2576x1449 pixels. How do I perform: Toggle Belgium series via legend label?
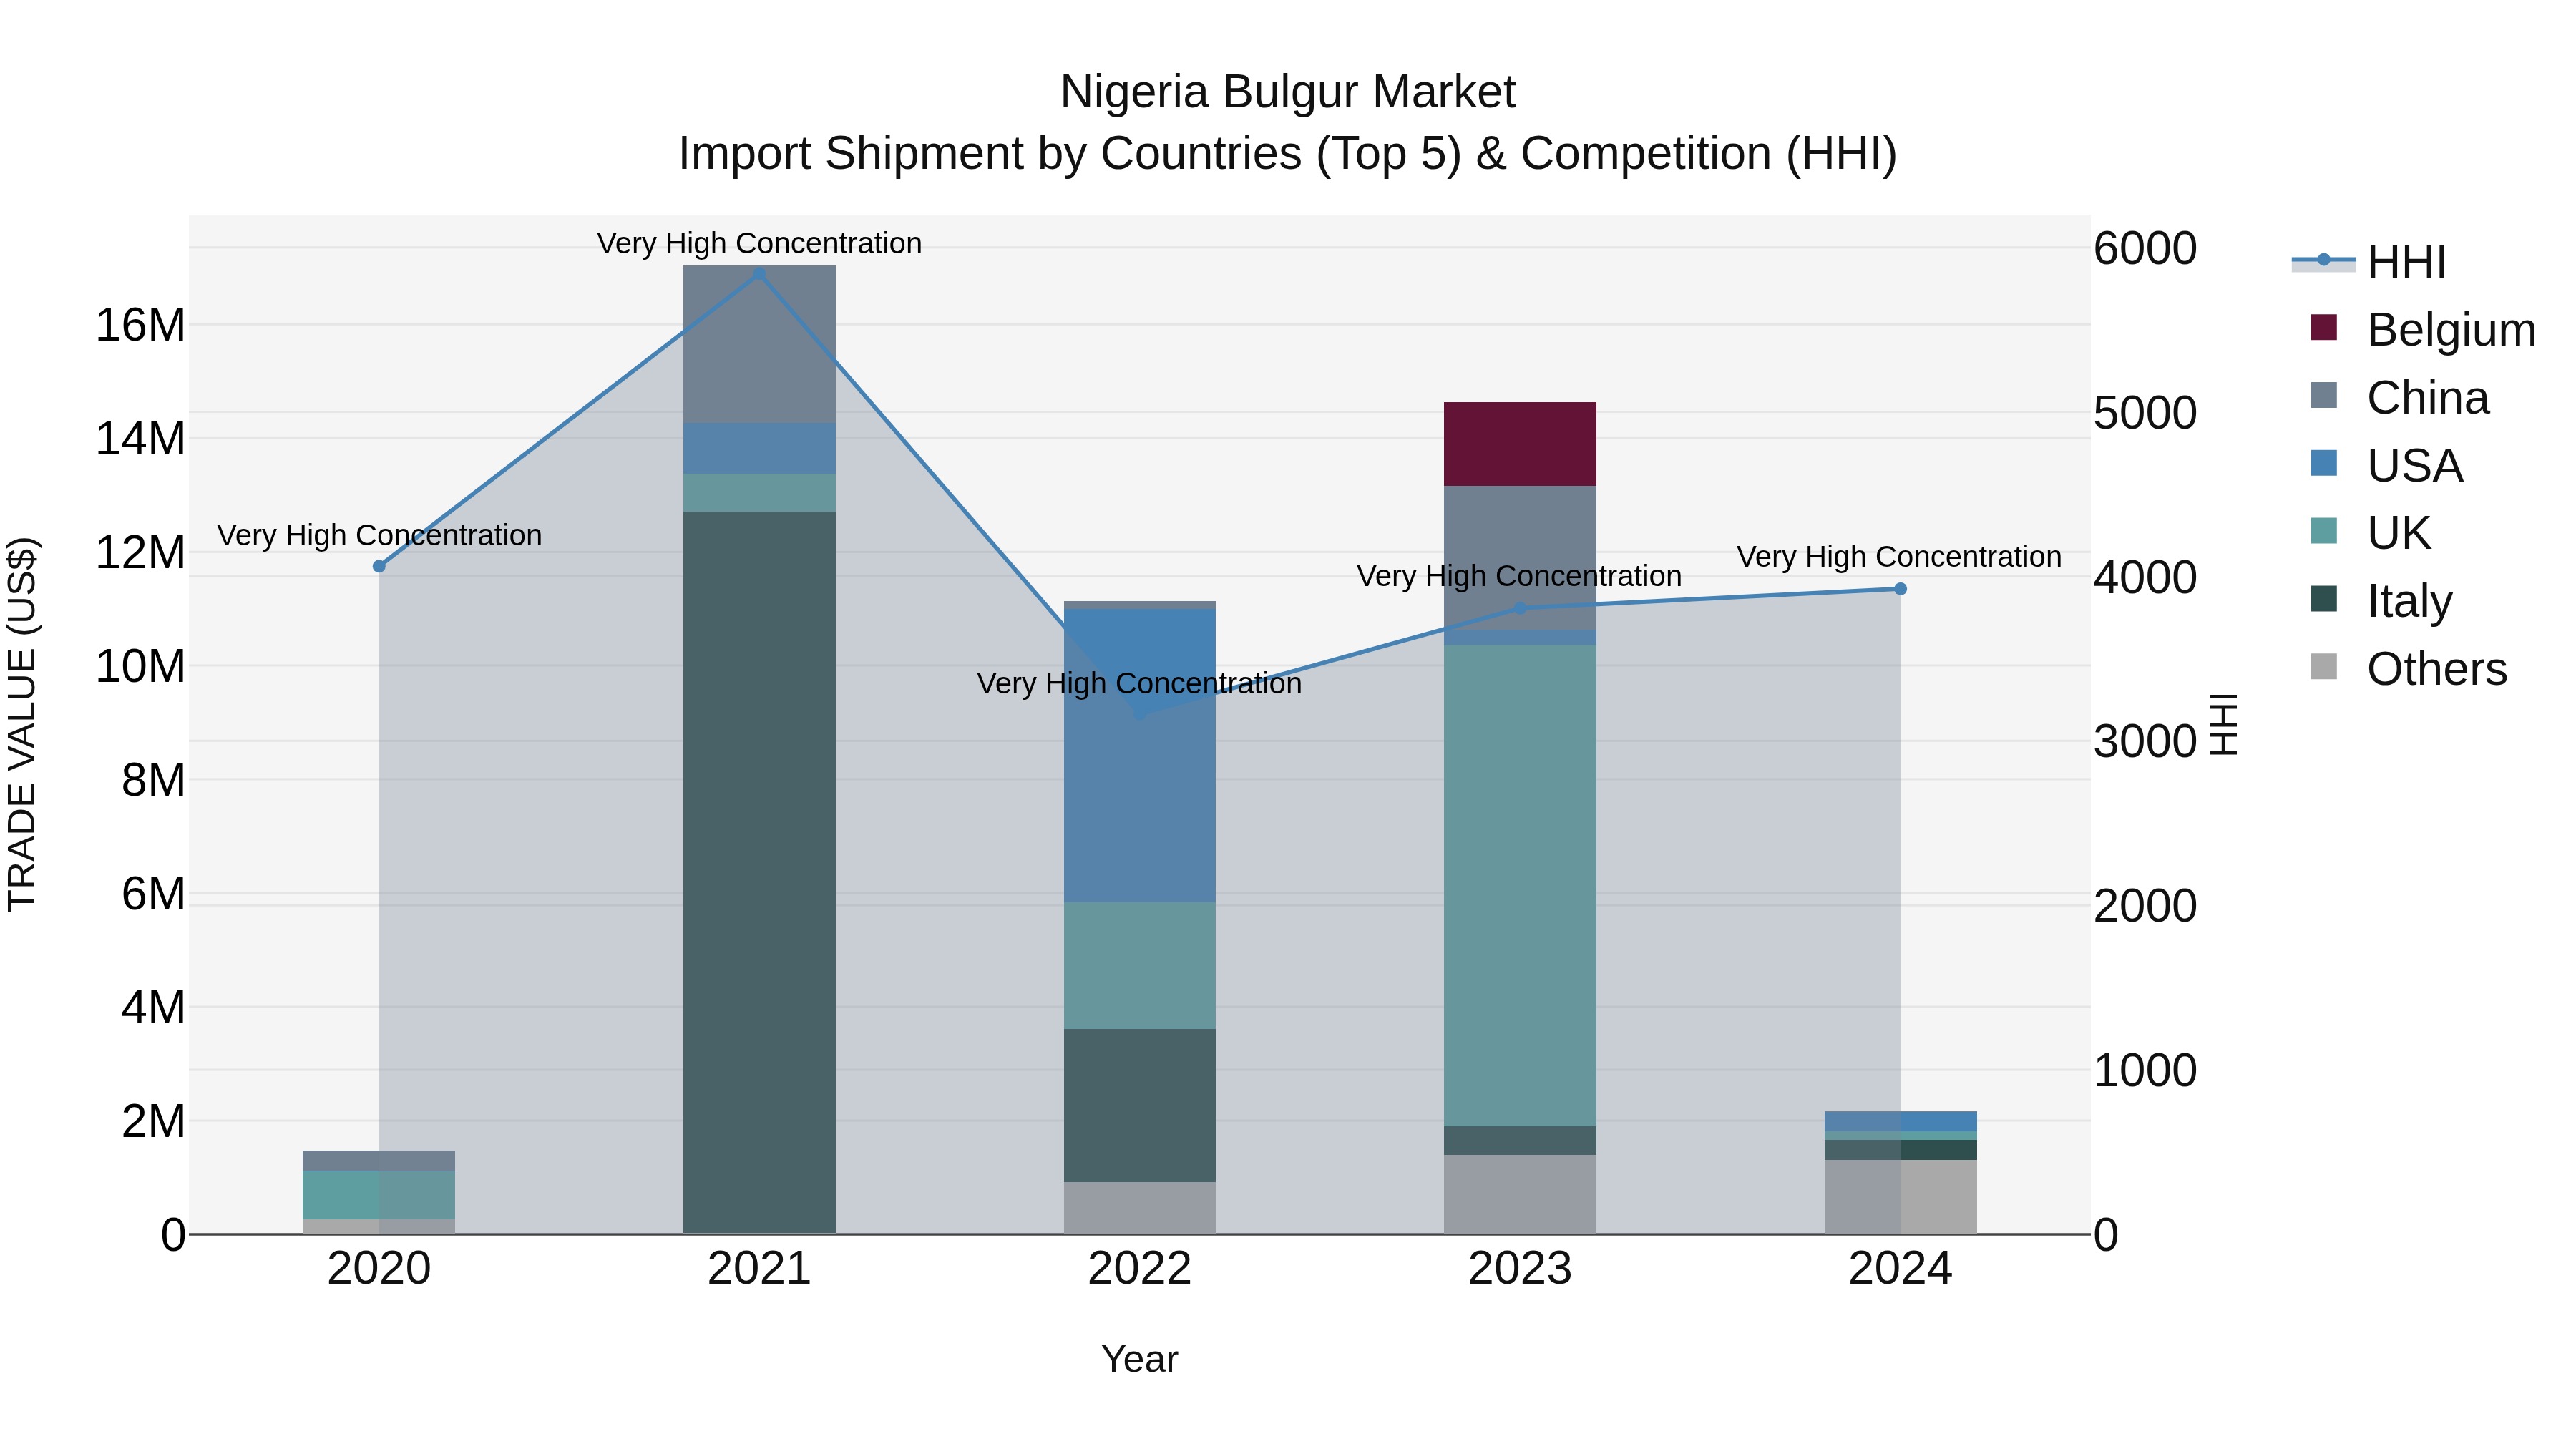(x=2451, y=330)
